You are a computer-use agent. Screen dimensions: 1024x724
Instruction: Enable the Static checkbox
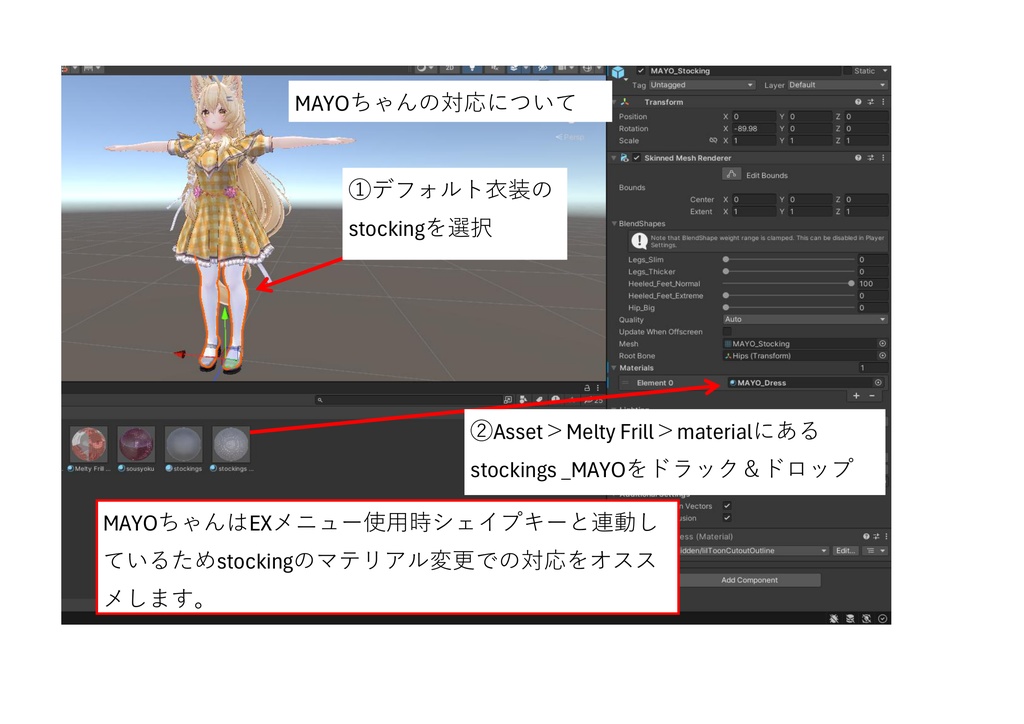pyautogui.click(x=846, y=71)
